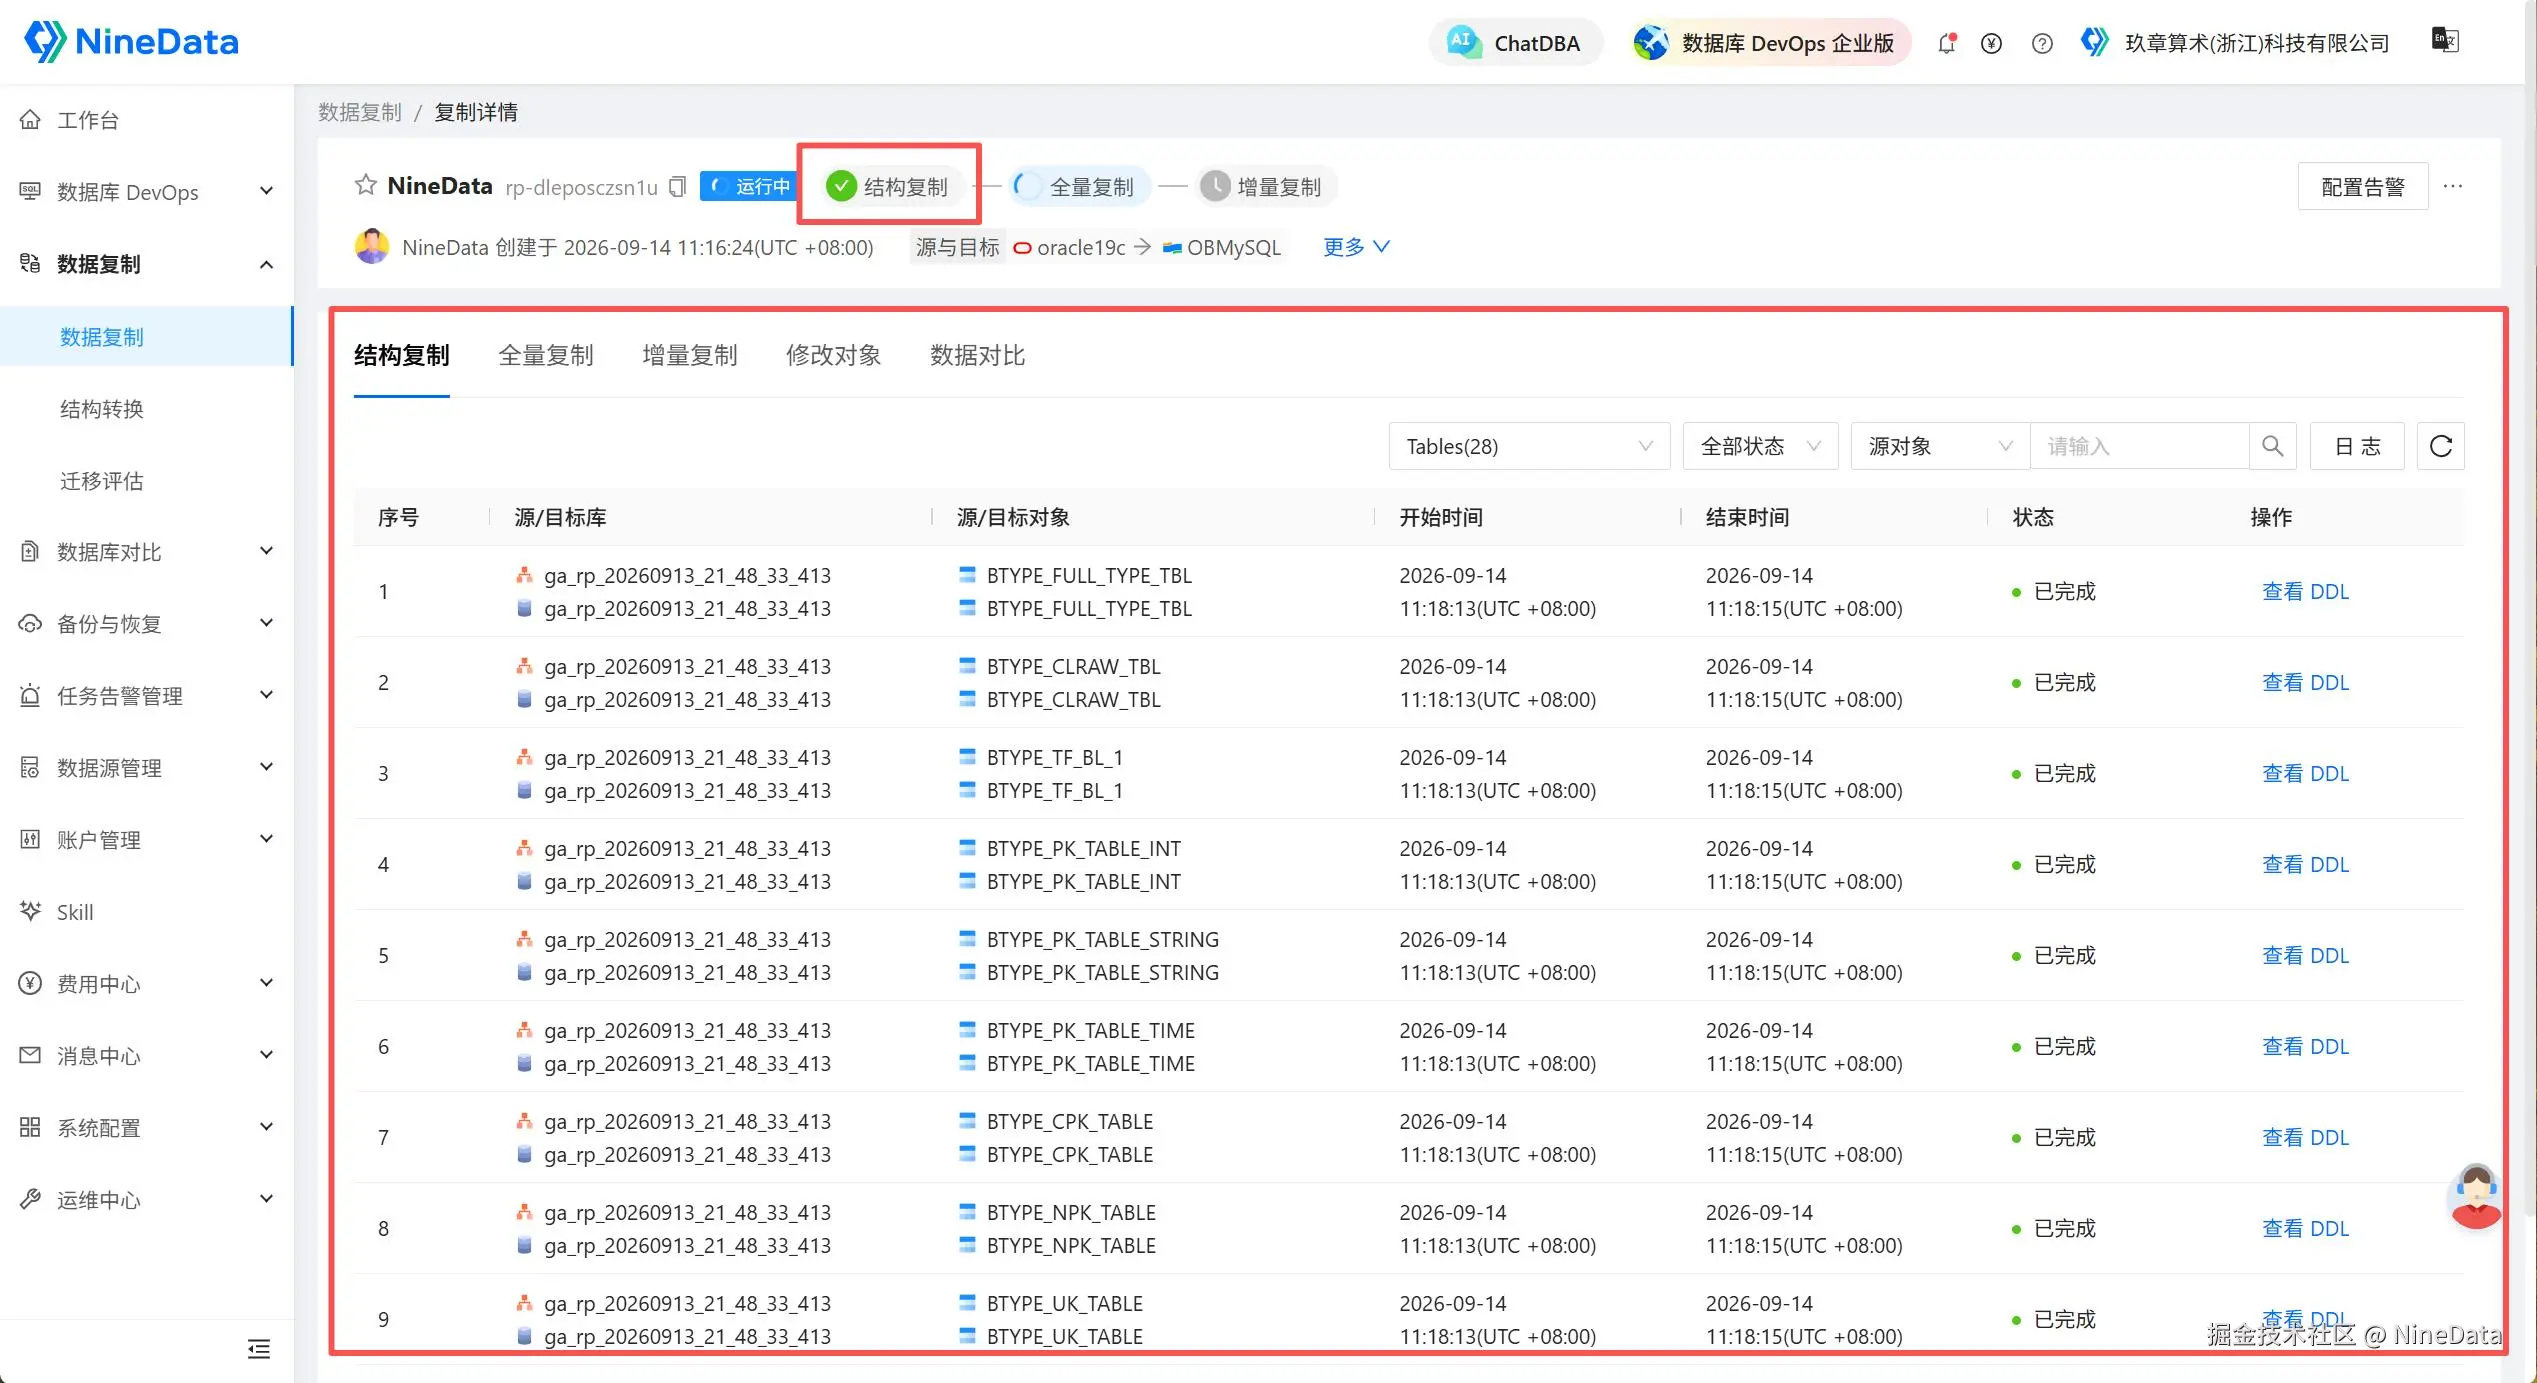This screenshot has height=1383, width=2537.
Task: Click the favorite star next to NineData
Action: click(365, 186)
